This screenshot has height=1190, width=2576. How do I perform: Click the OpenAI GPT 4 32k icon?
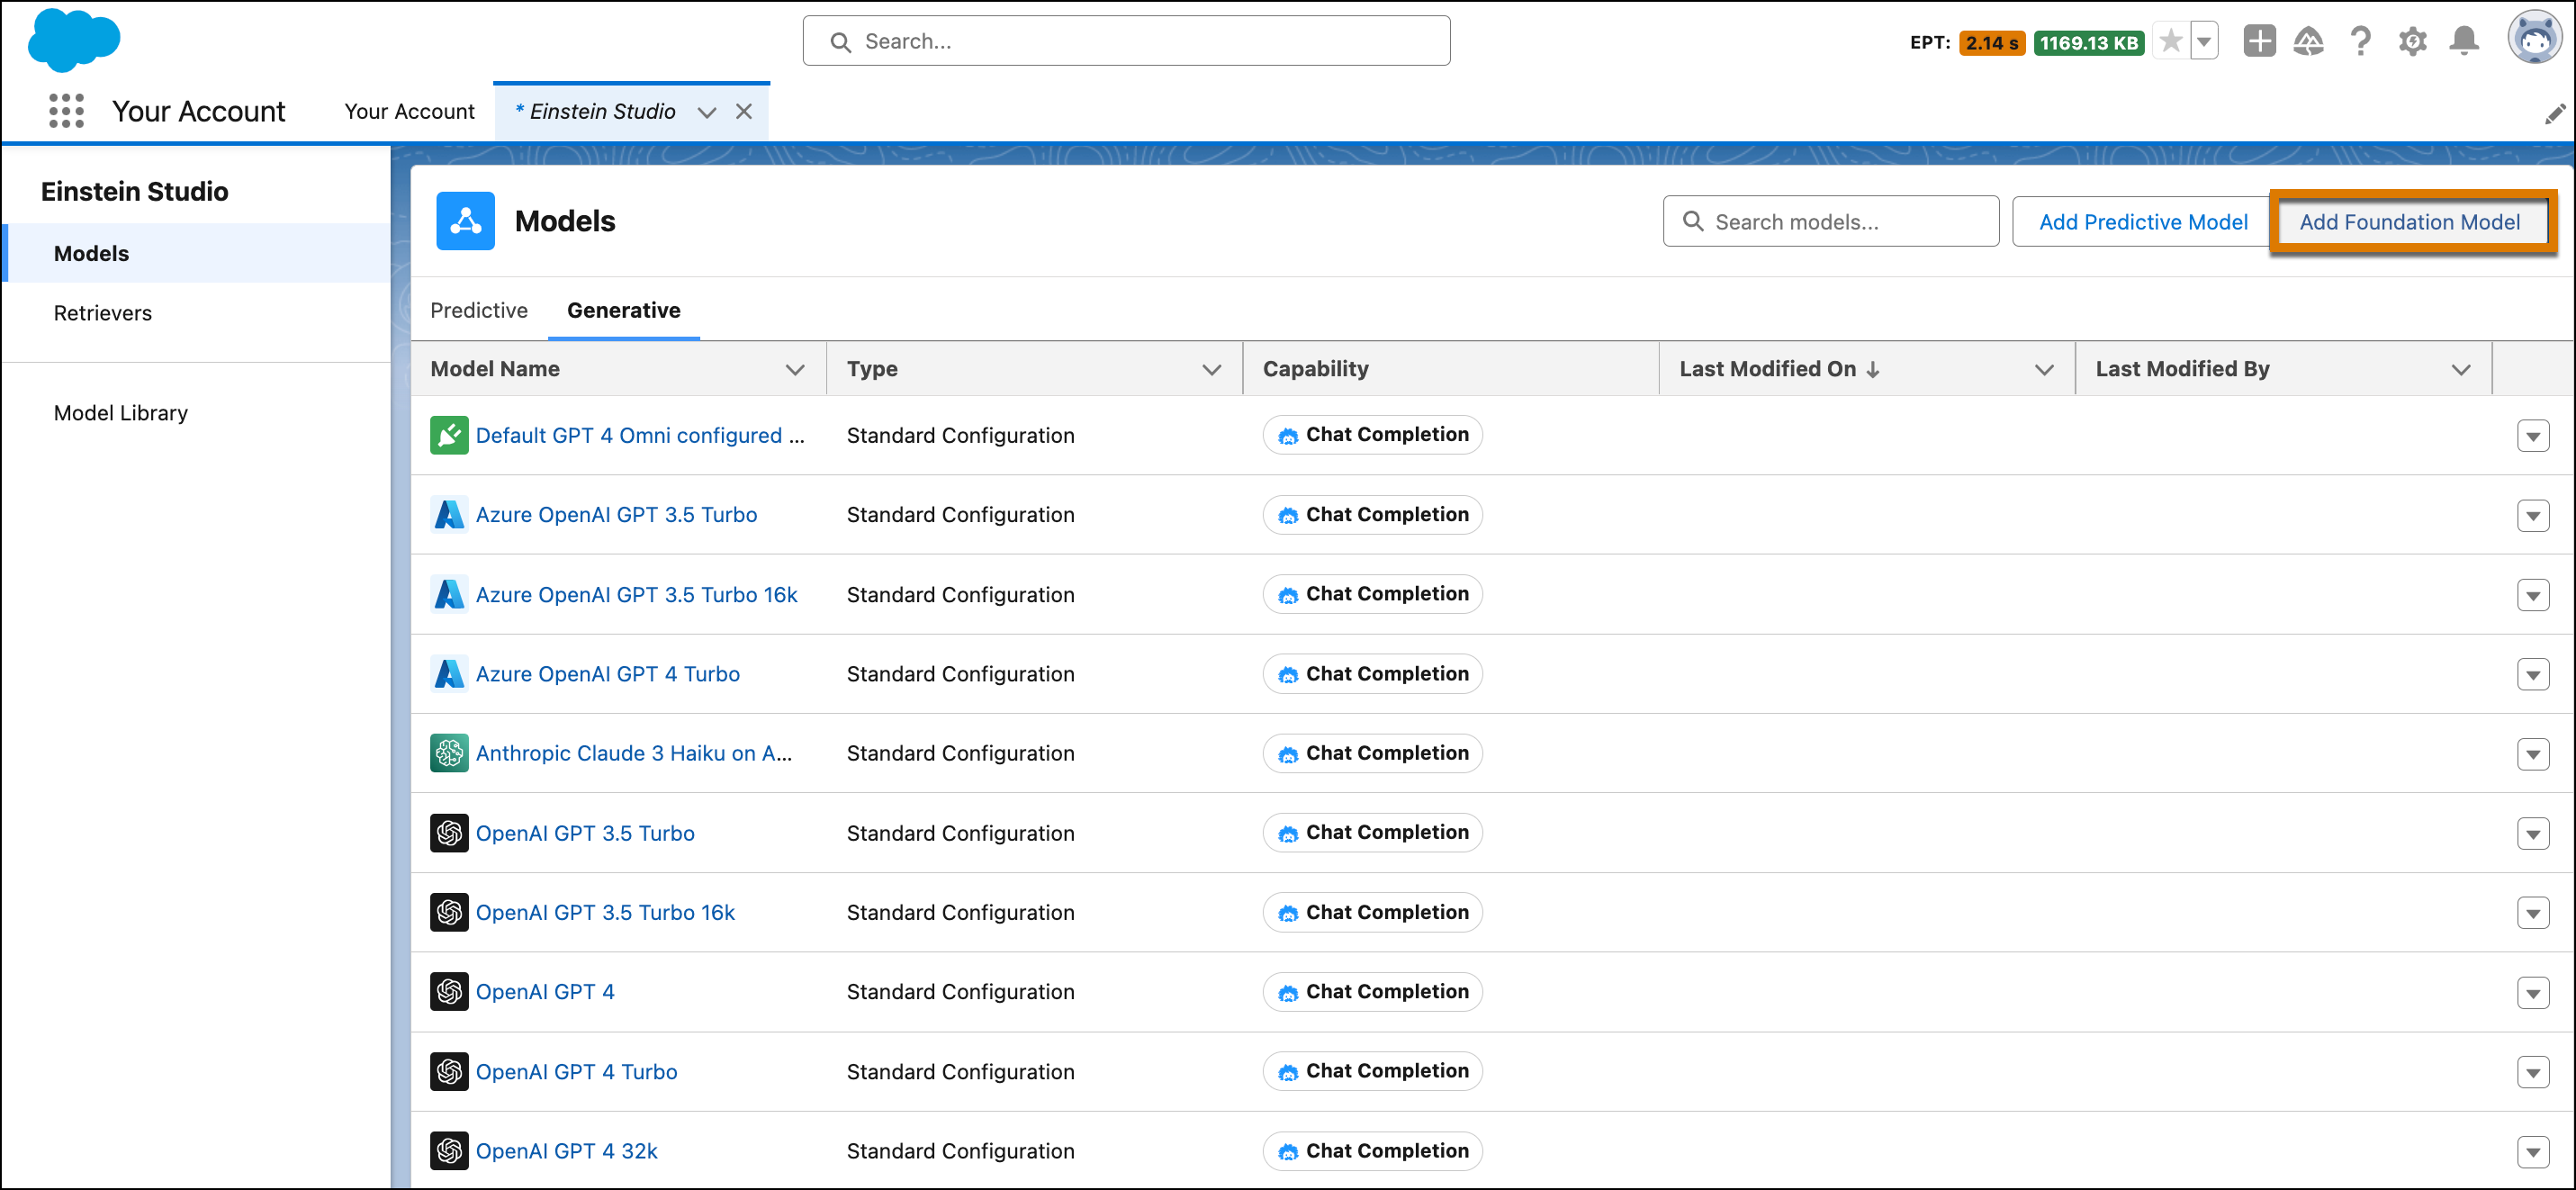click(449, 1150)
